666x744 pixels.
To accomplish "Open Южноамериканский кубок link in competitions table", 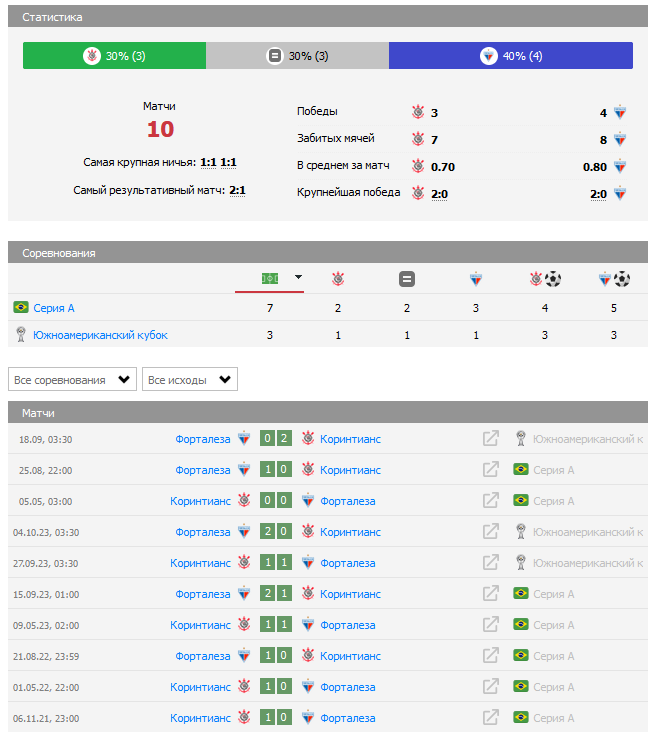I will pos(100,336).
